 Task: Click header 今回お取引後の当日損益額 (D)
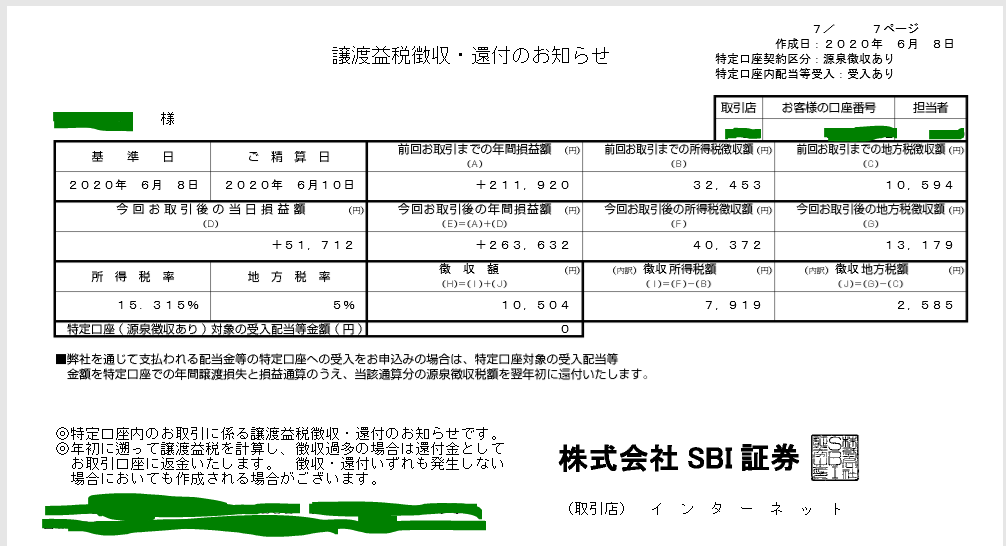(210, 216)
